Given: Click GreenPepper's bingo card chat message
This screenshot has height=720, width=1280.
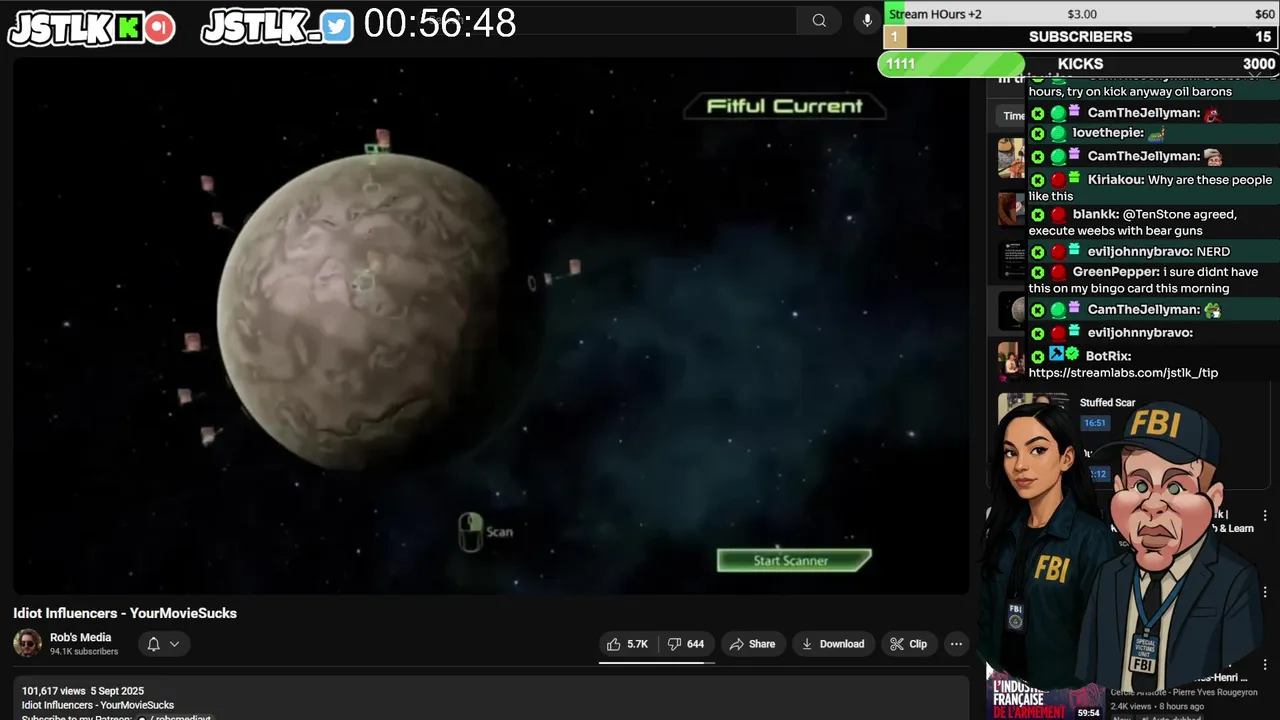Looking at the screenshot, I should (1151, 280).
